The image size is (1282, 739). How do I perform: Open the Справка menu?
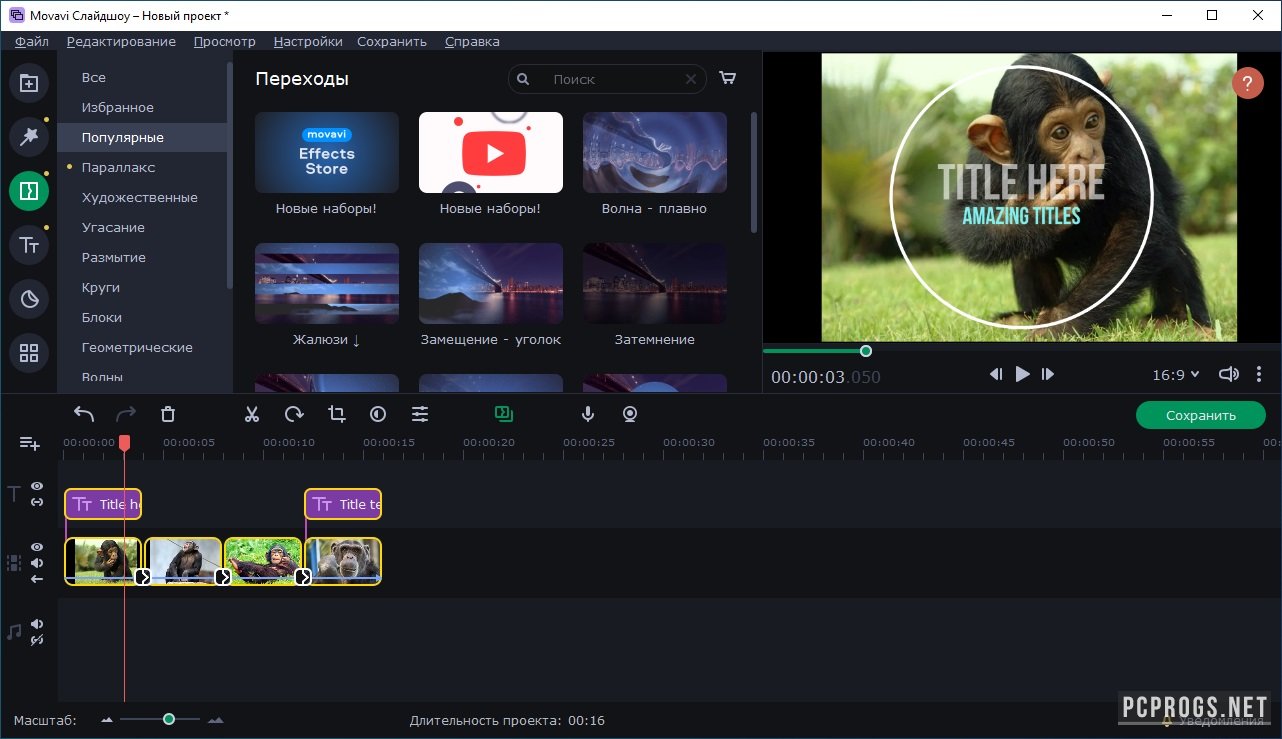point(472,41)
